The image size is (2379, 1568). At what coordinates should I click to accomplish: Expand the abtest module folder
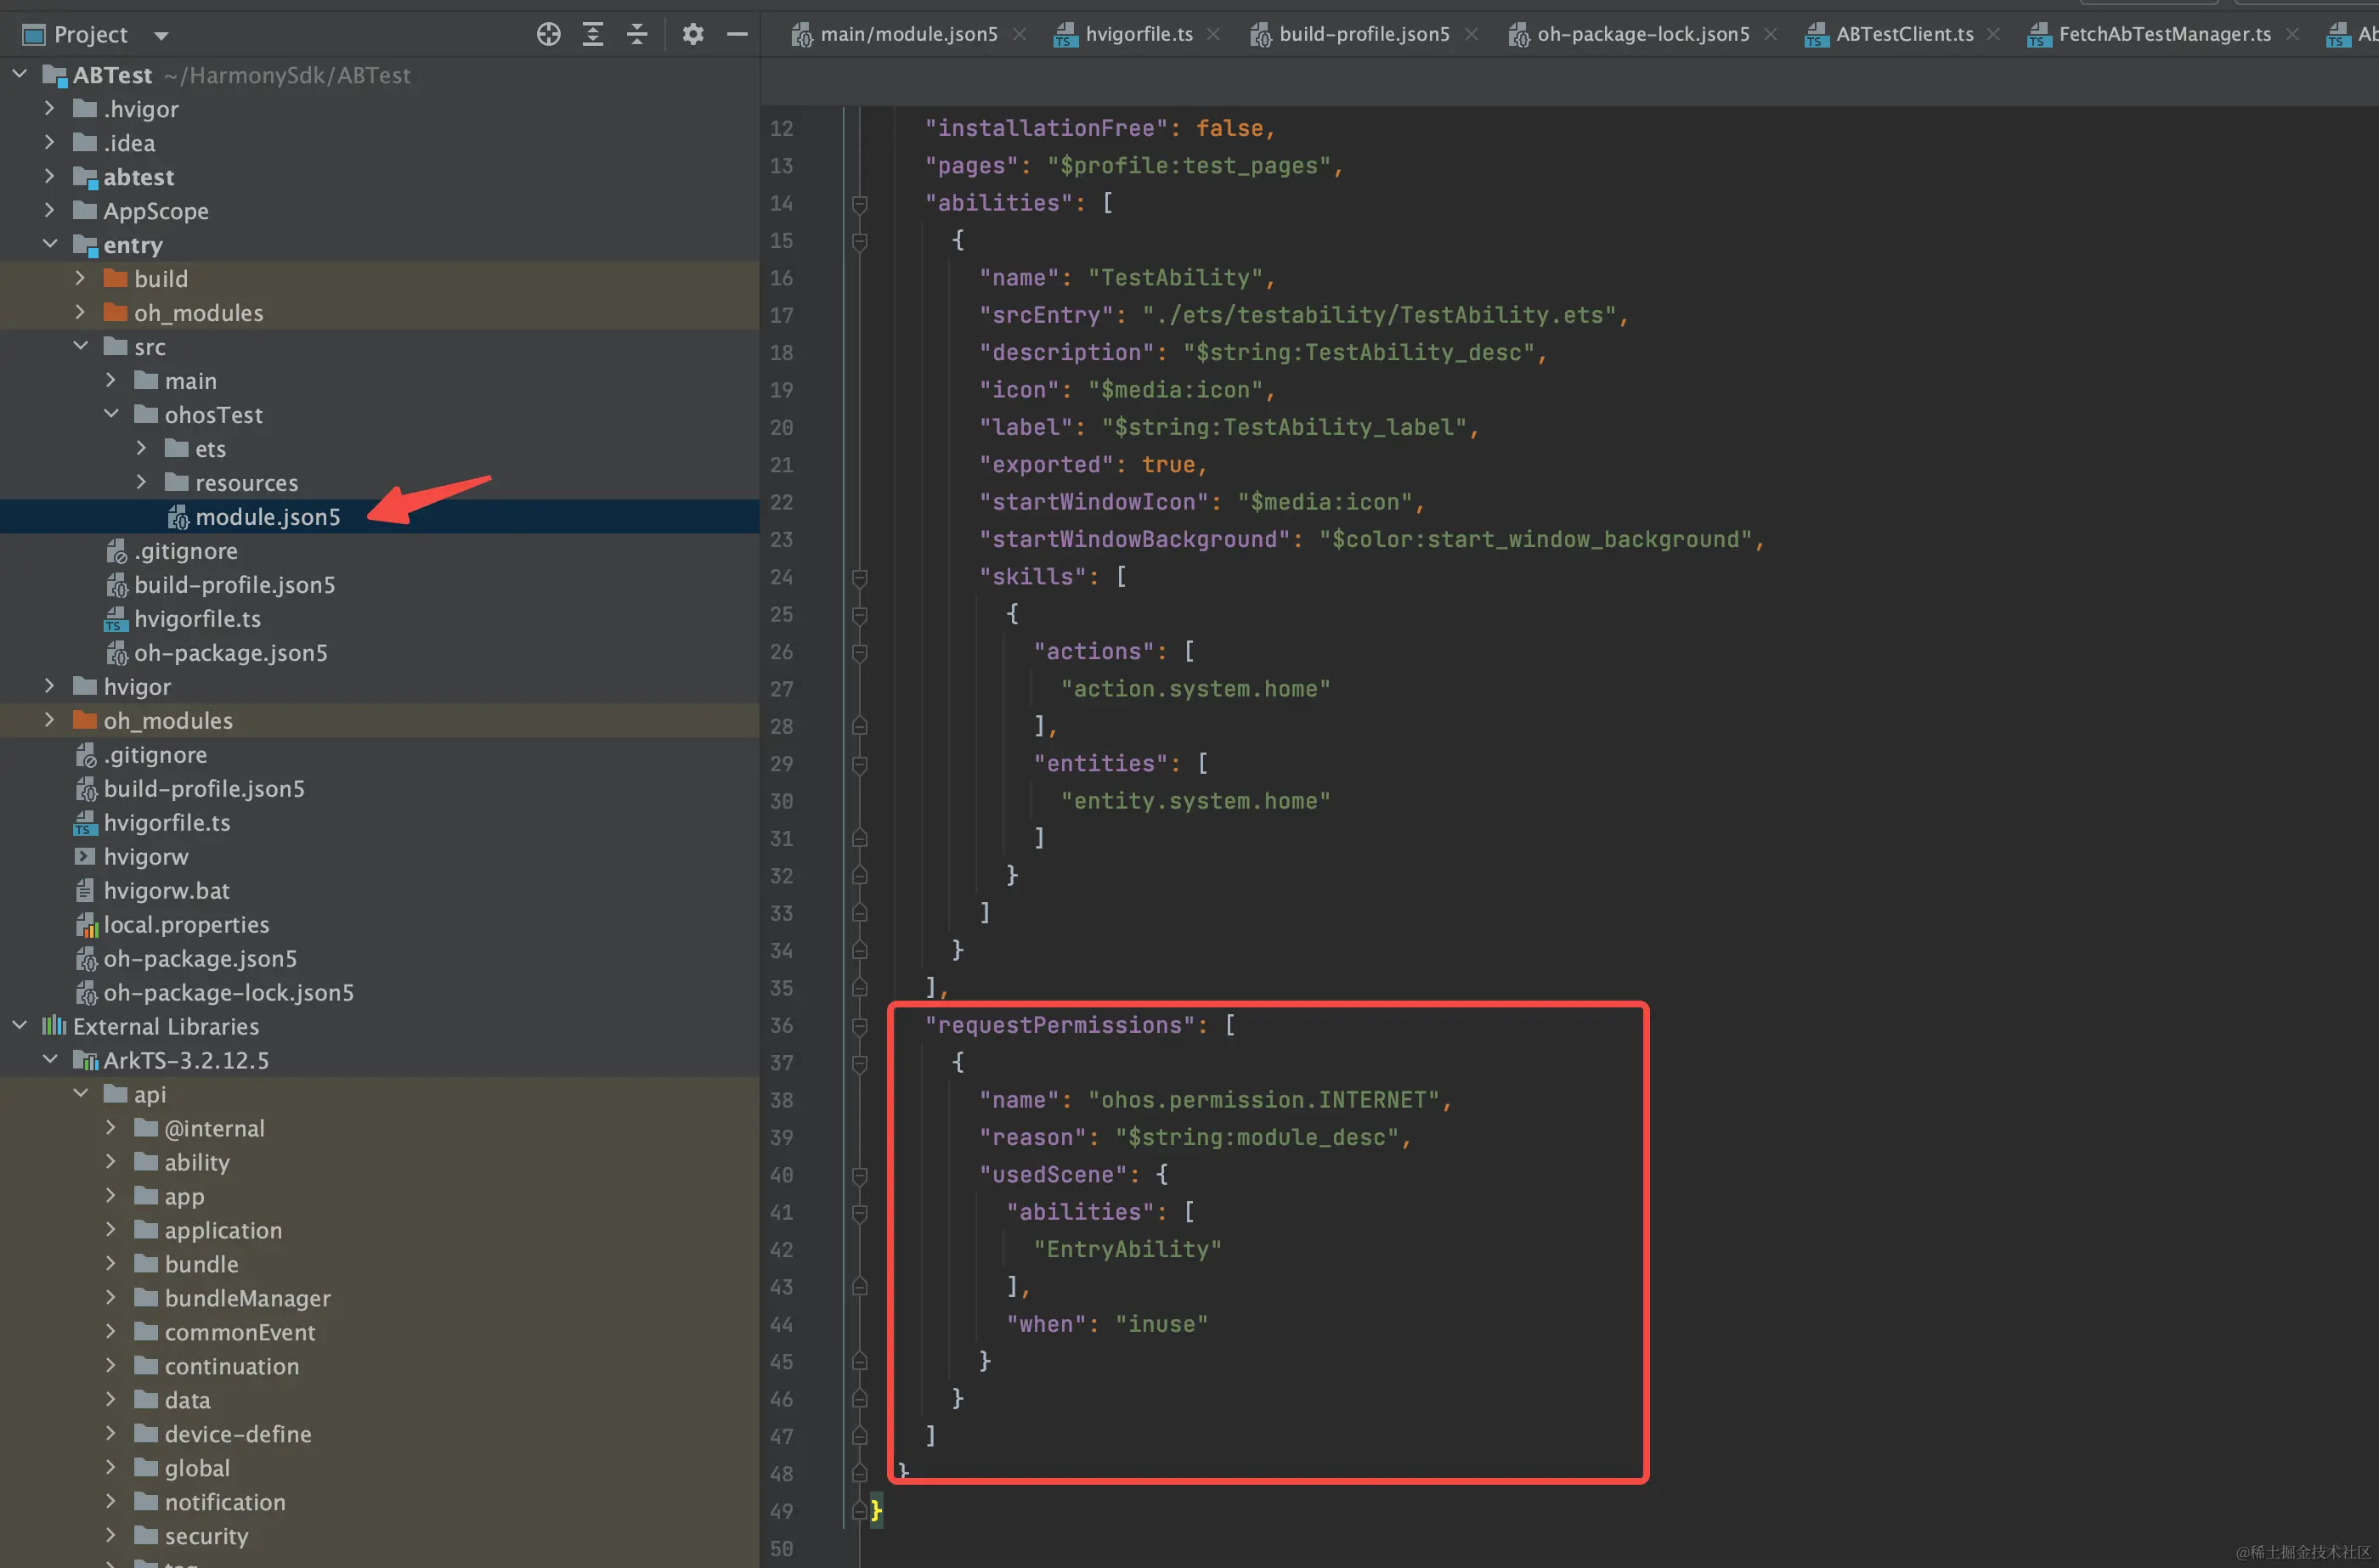tap(50, 176)
